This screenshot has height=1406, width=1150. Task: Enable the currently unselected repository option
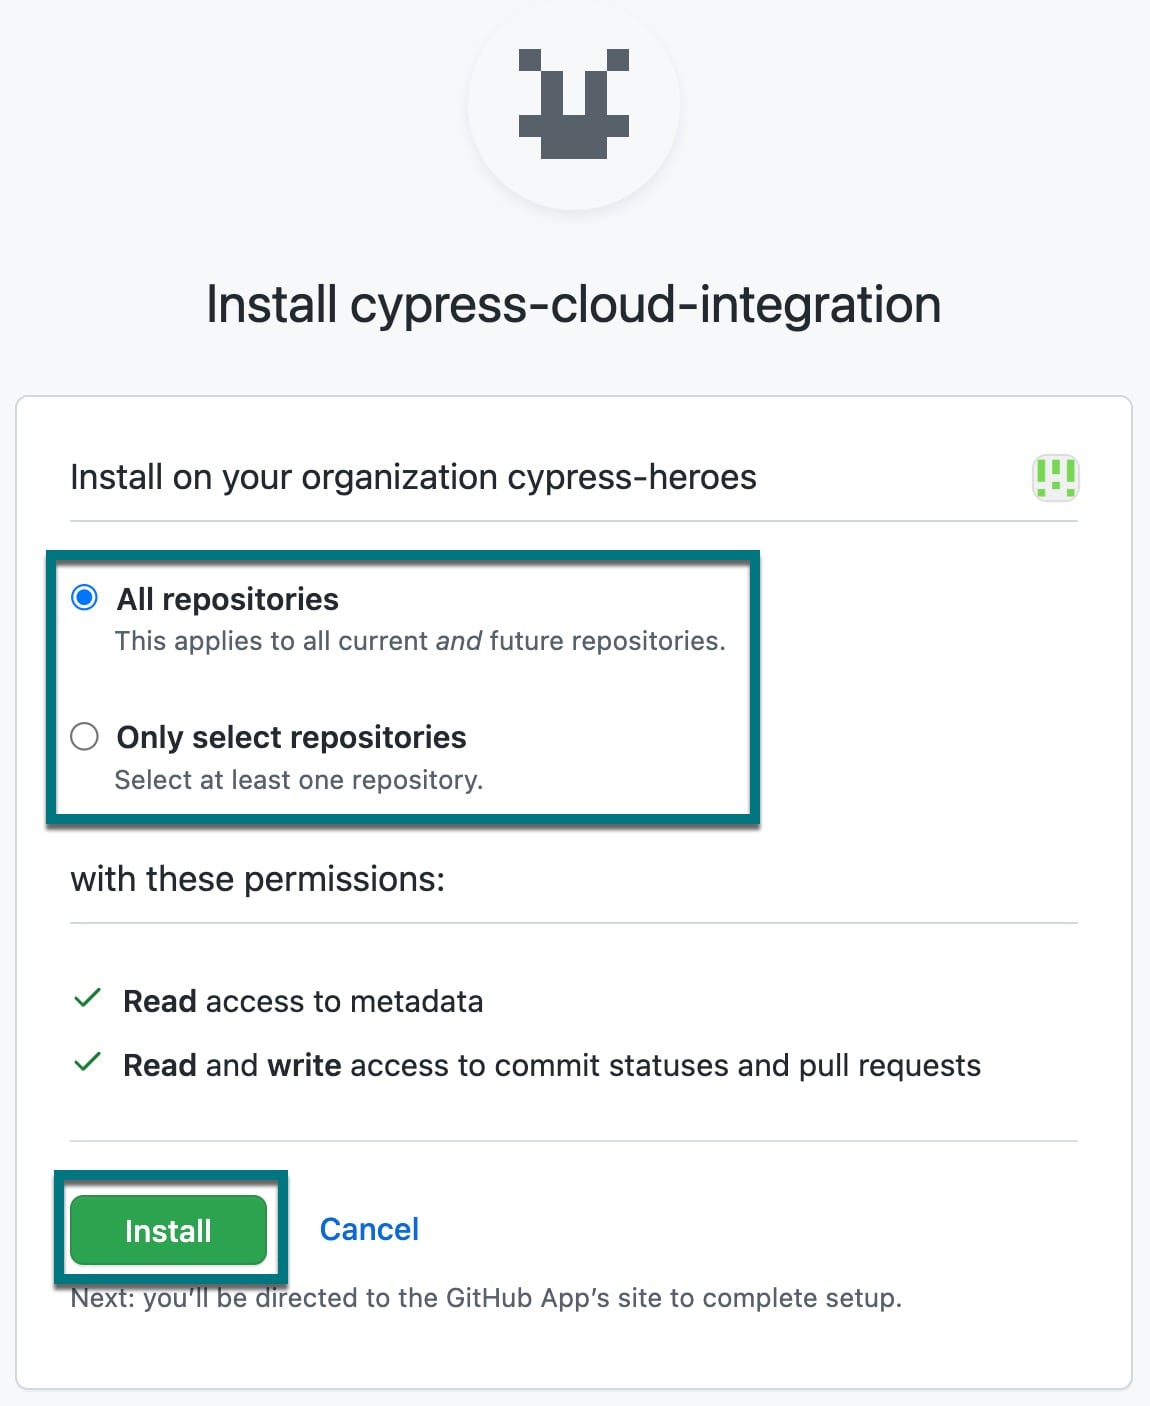tap(85, 737)
